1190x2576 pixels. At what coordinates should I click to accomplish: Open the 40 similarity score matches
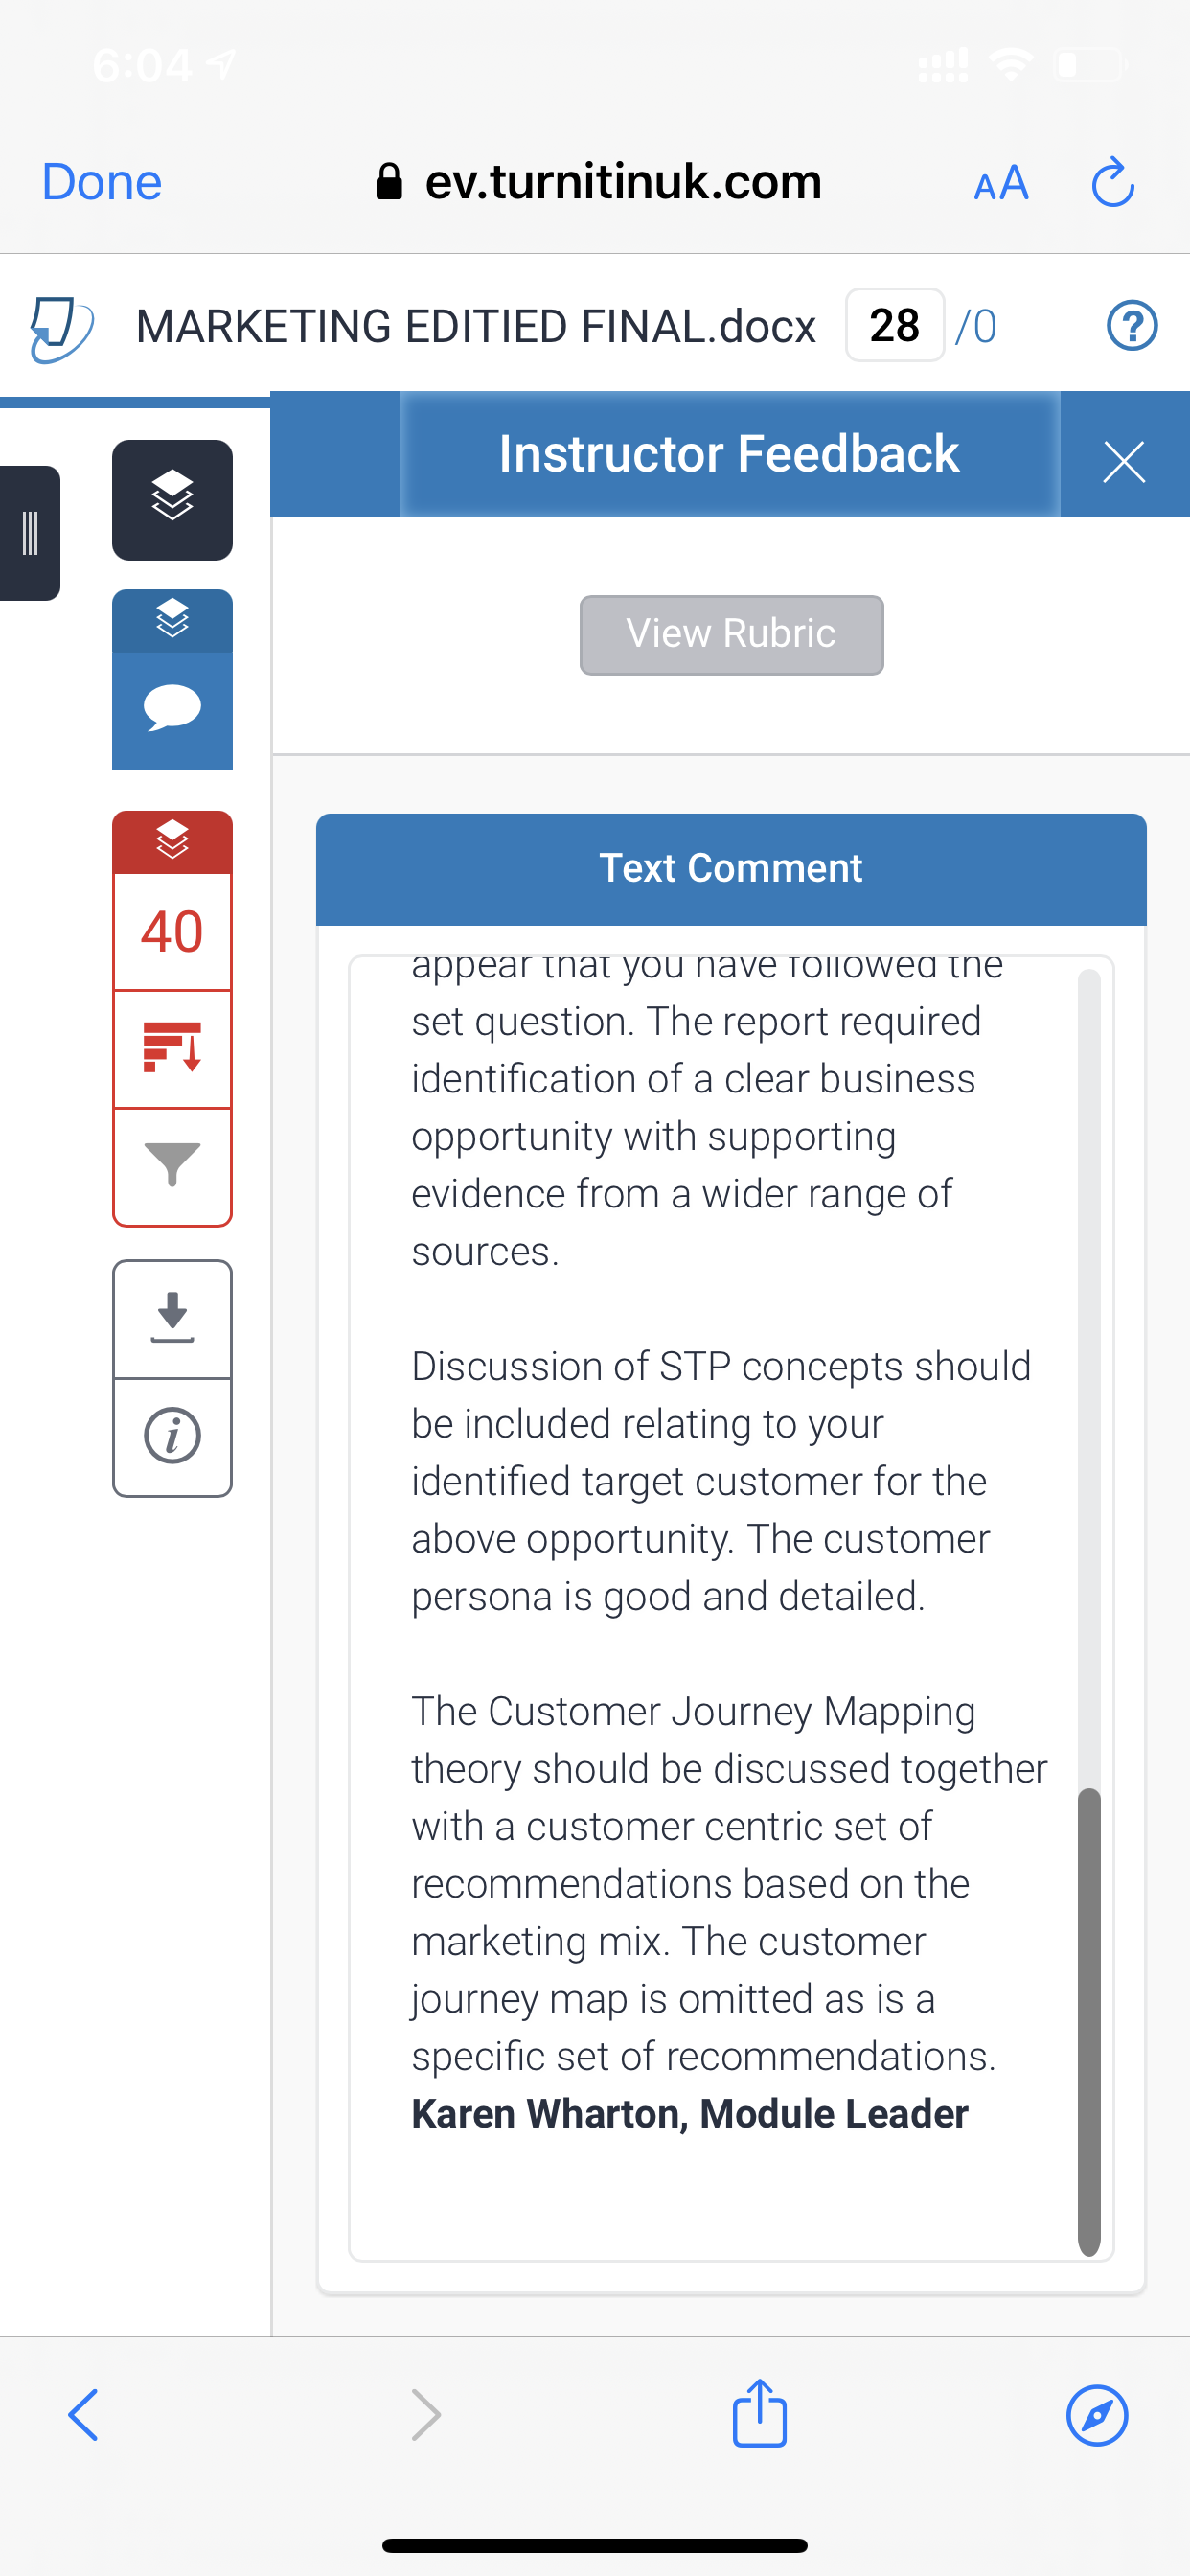coord(172,932)
